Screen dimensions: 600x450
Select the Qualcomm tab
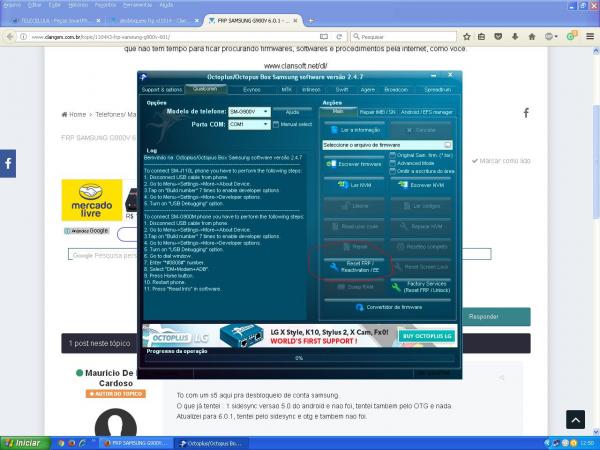pos(205,89)
